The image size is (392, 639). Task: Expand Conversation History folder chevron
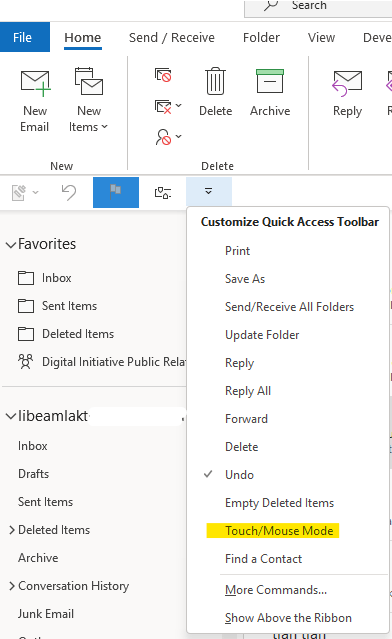(11, 586)
